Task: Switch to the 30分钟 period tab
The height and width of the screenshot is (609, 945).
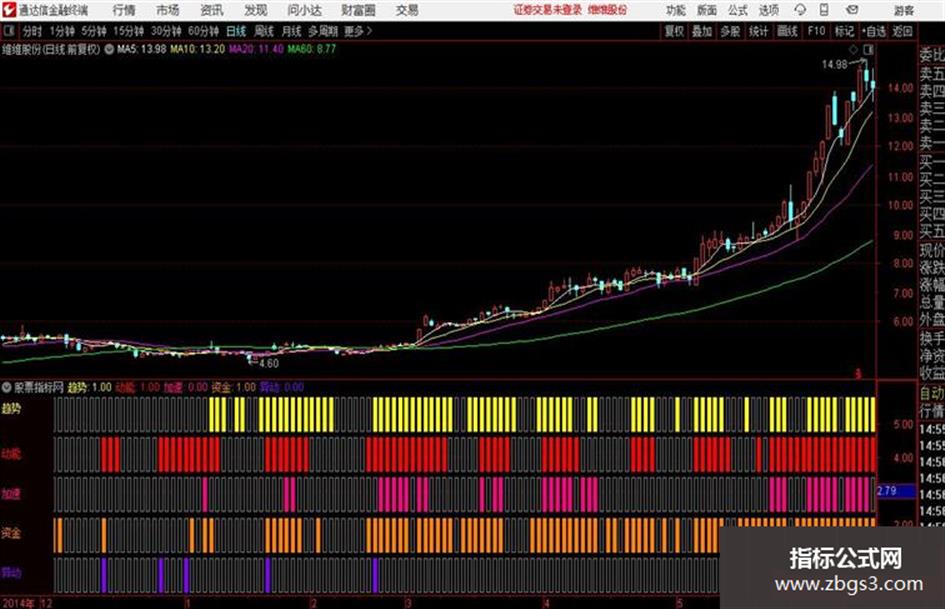Action: (x=166, y=31)
